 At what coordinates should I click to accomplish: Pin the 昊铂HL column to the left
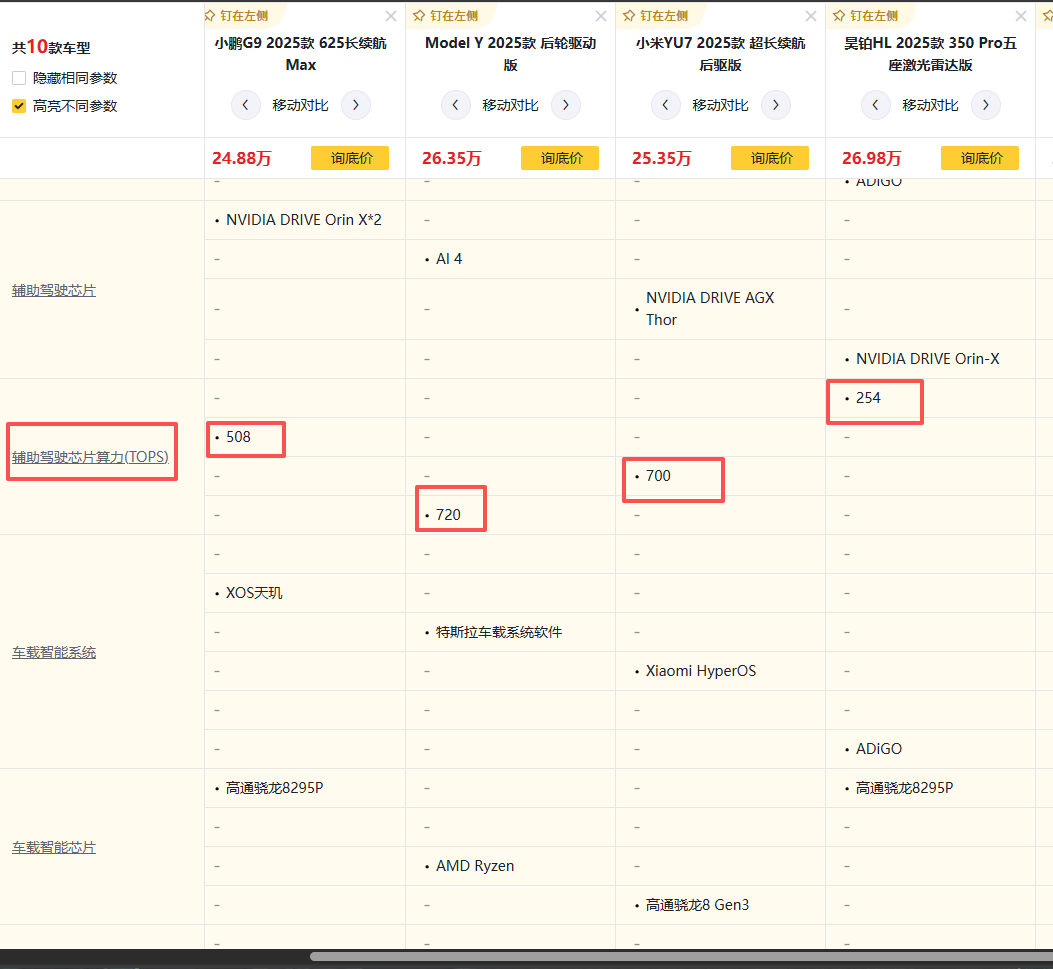[x=866, y=15]
